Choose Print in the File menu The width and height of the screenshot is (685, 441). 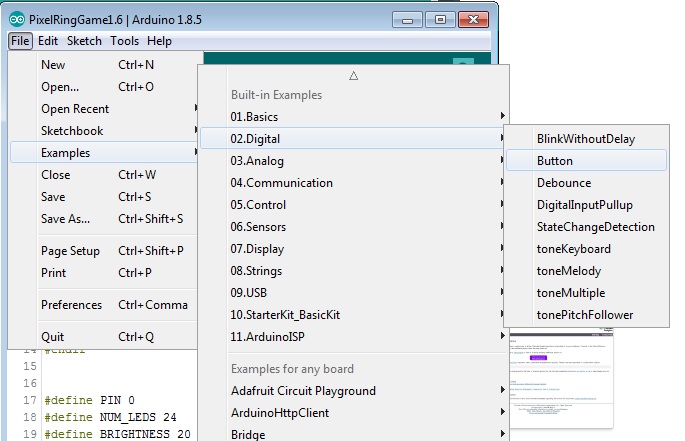pyautogui.click(x=104, y=272)
